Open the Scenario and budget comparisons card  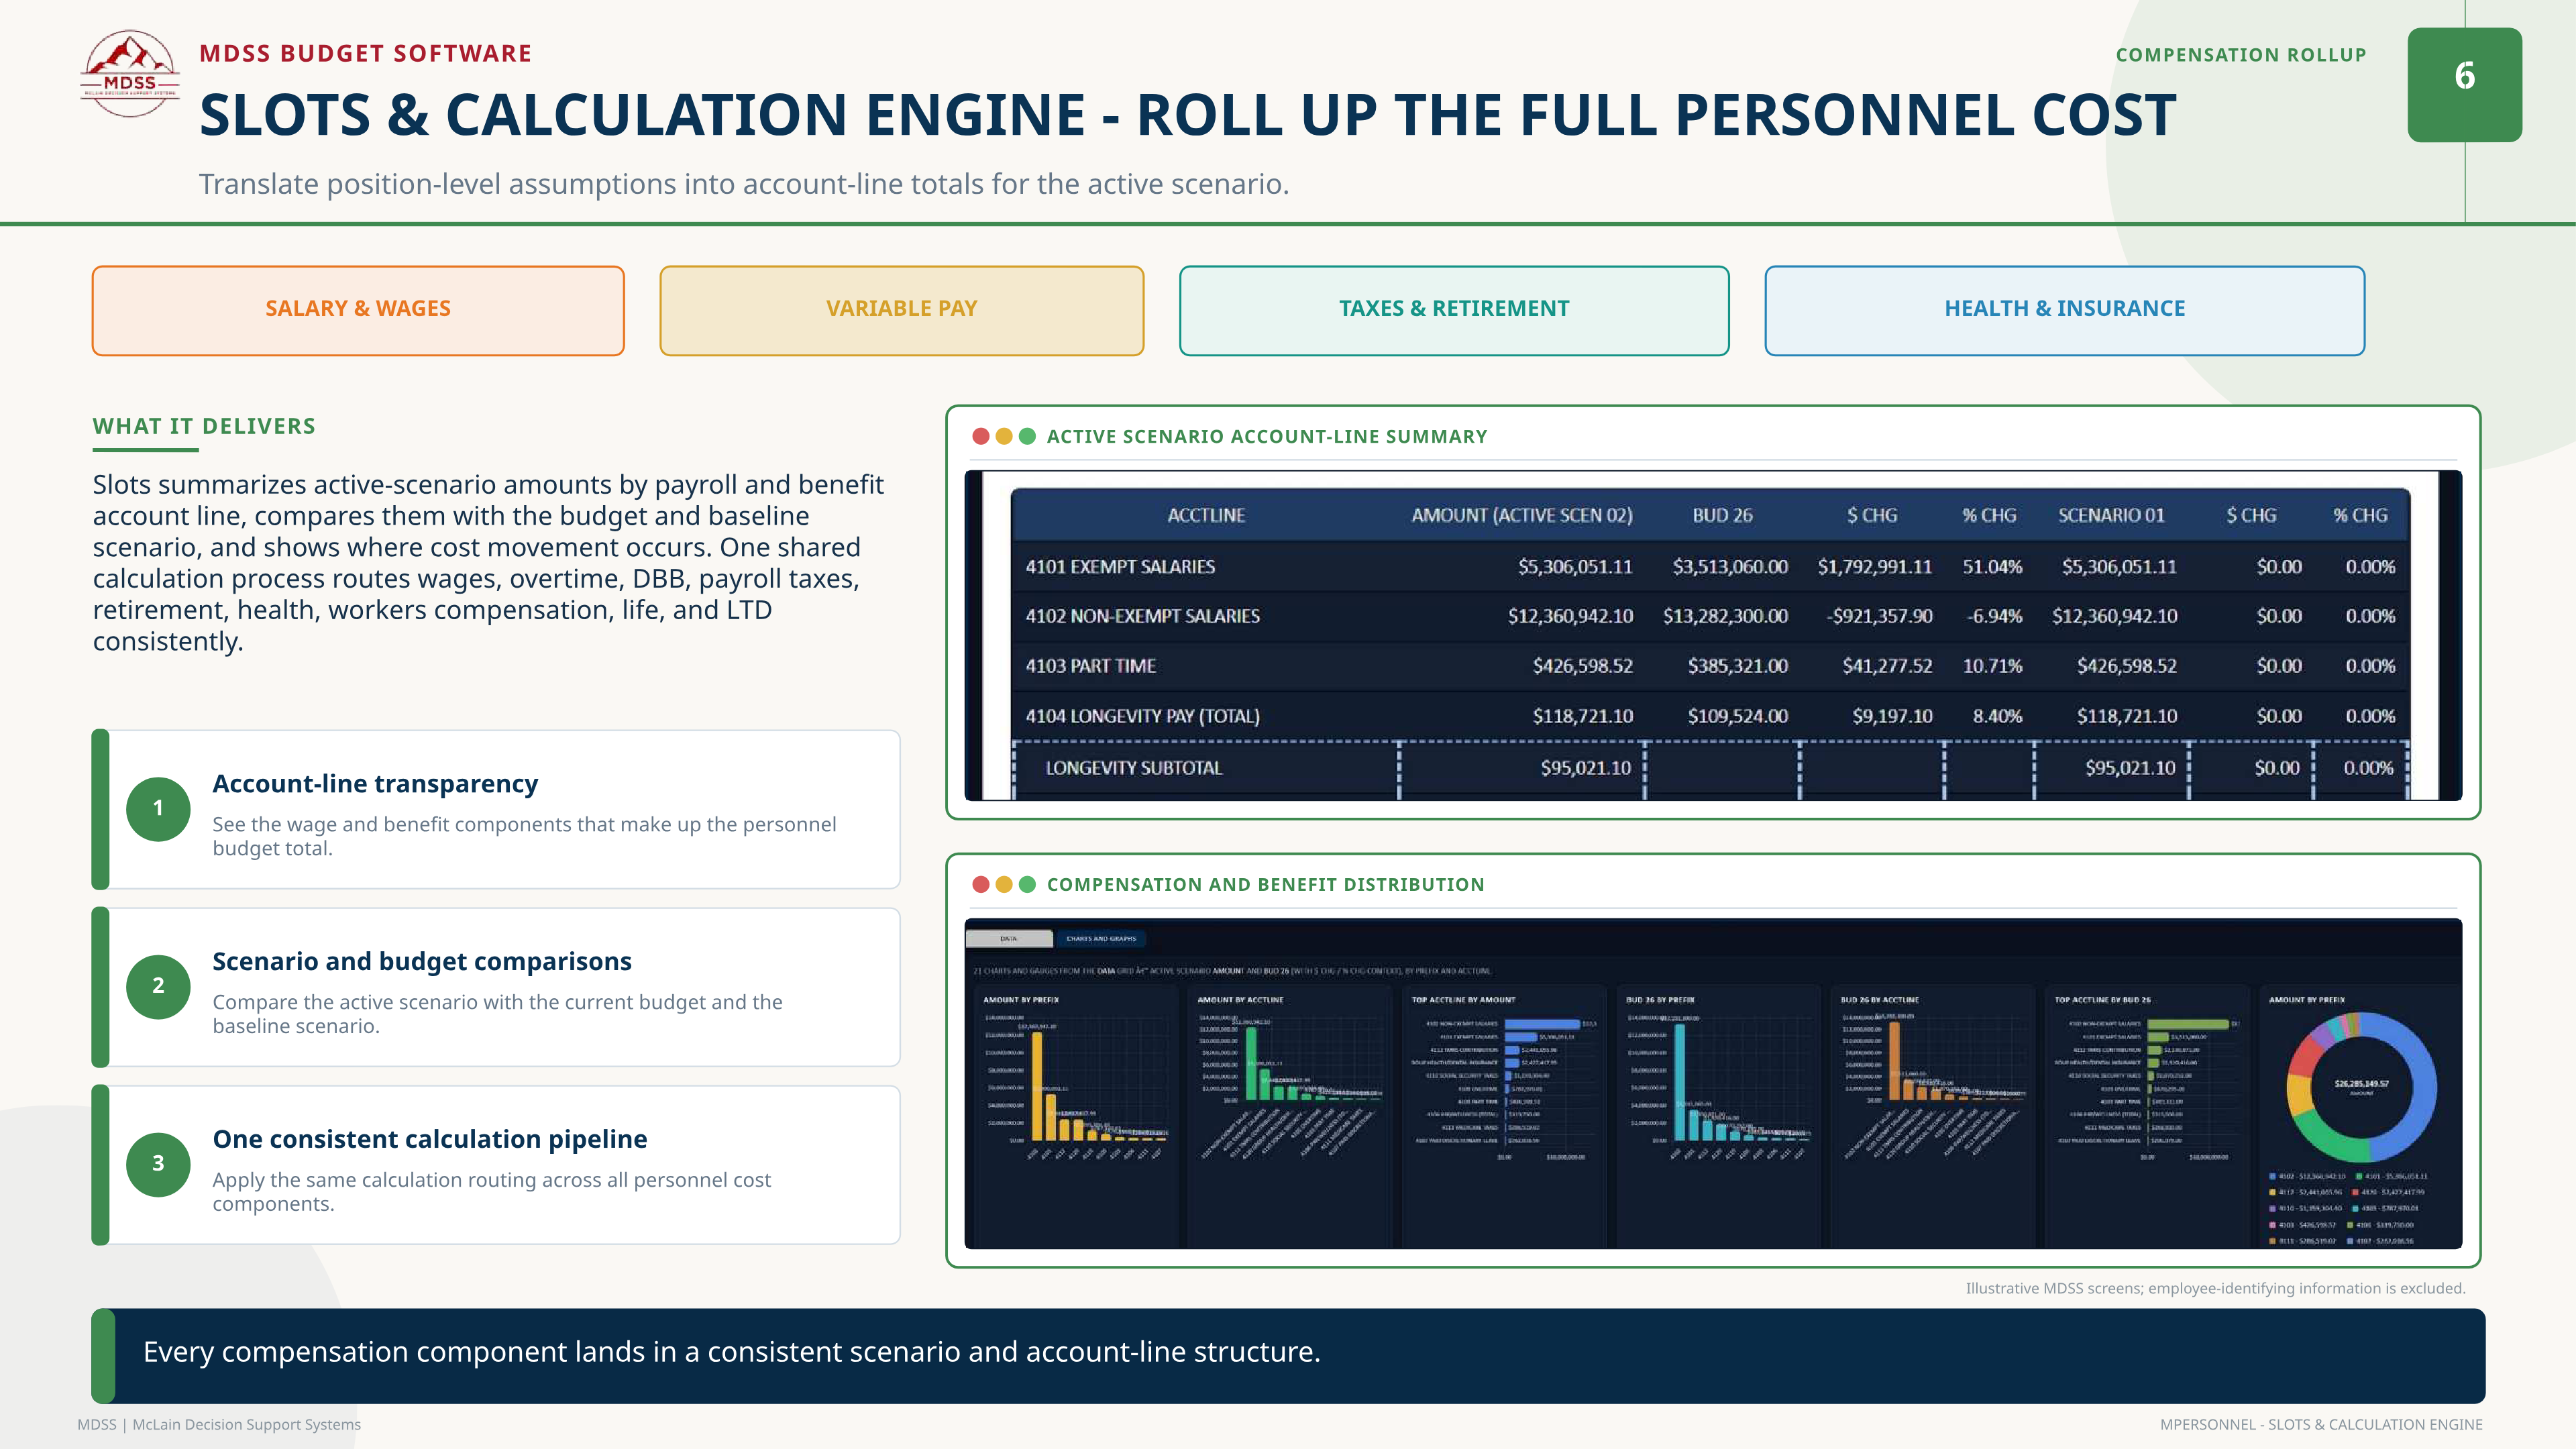(x=496, y=987)
